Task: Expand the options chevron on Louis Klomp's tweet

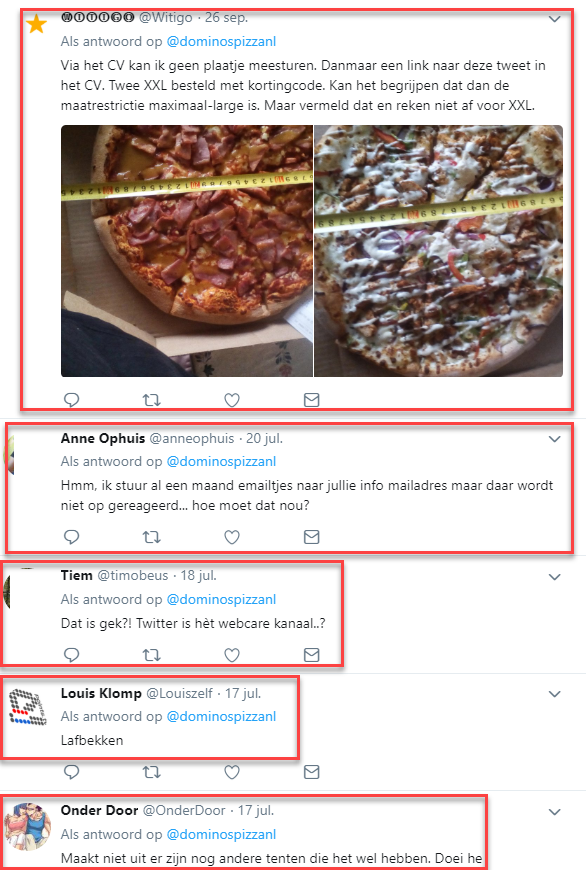Action: (x=554, y=694)
